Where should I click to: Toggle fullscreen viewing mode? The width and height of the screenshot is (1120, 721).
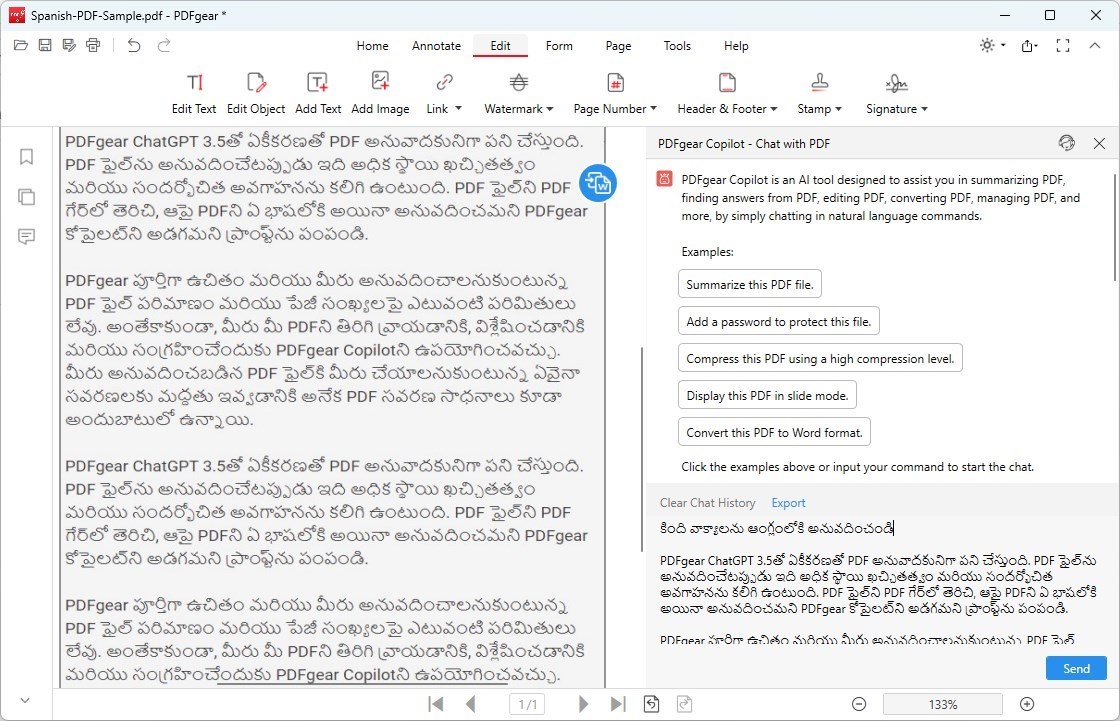point(1063,45)
